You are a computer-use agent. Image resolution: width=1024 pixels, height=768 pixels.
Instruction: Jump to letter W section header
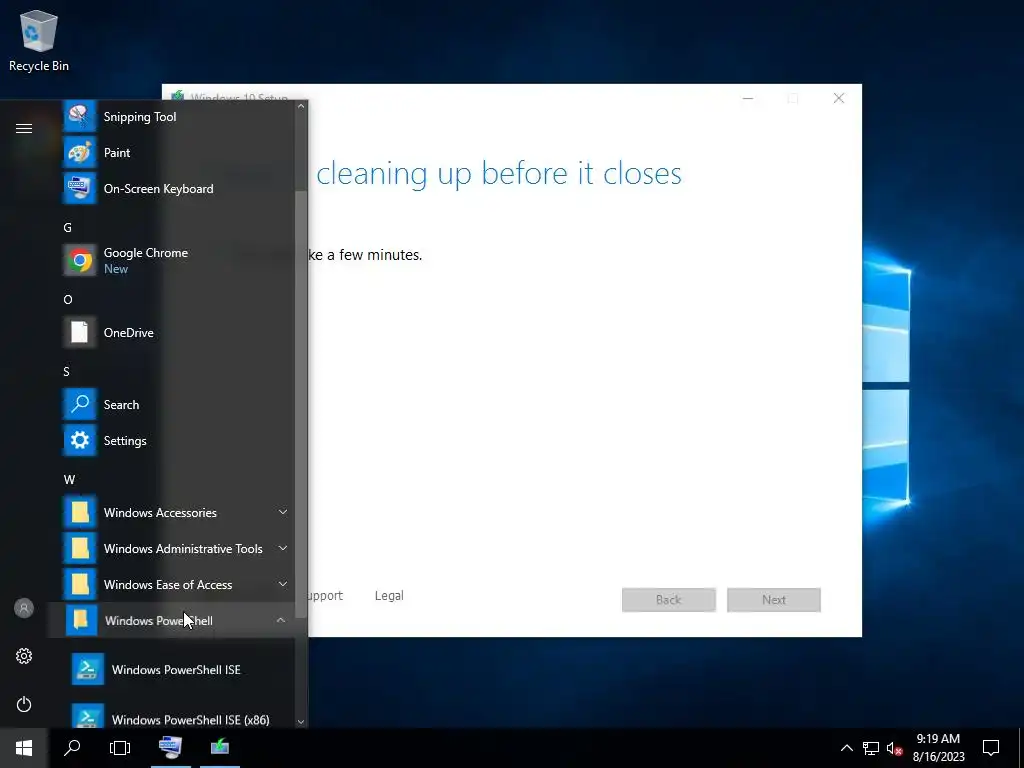(69, 480)
